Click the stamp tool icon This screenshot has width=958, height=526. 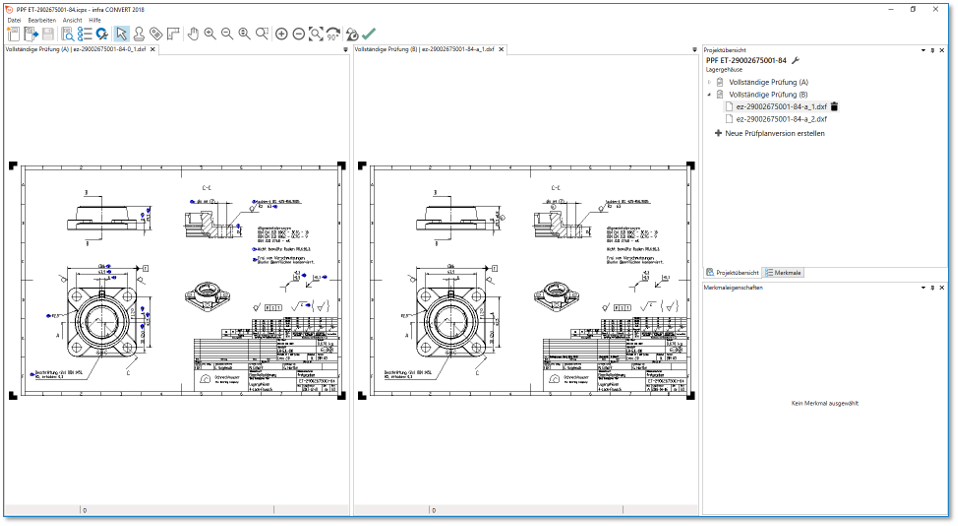pyautogui.click(x=139, y=34)
